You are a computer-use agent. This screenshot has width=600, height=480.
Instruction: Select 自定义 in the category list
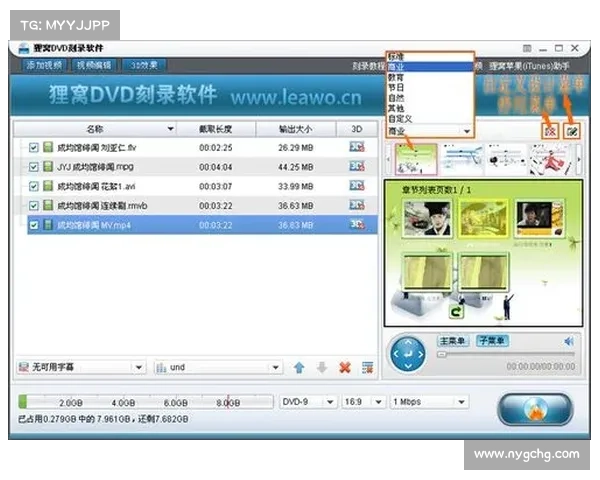click(430, 119)
